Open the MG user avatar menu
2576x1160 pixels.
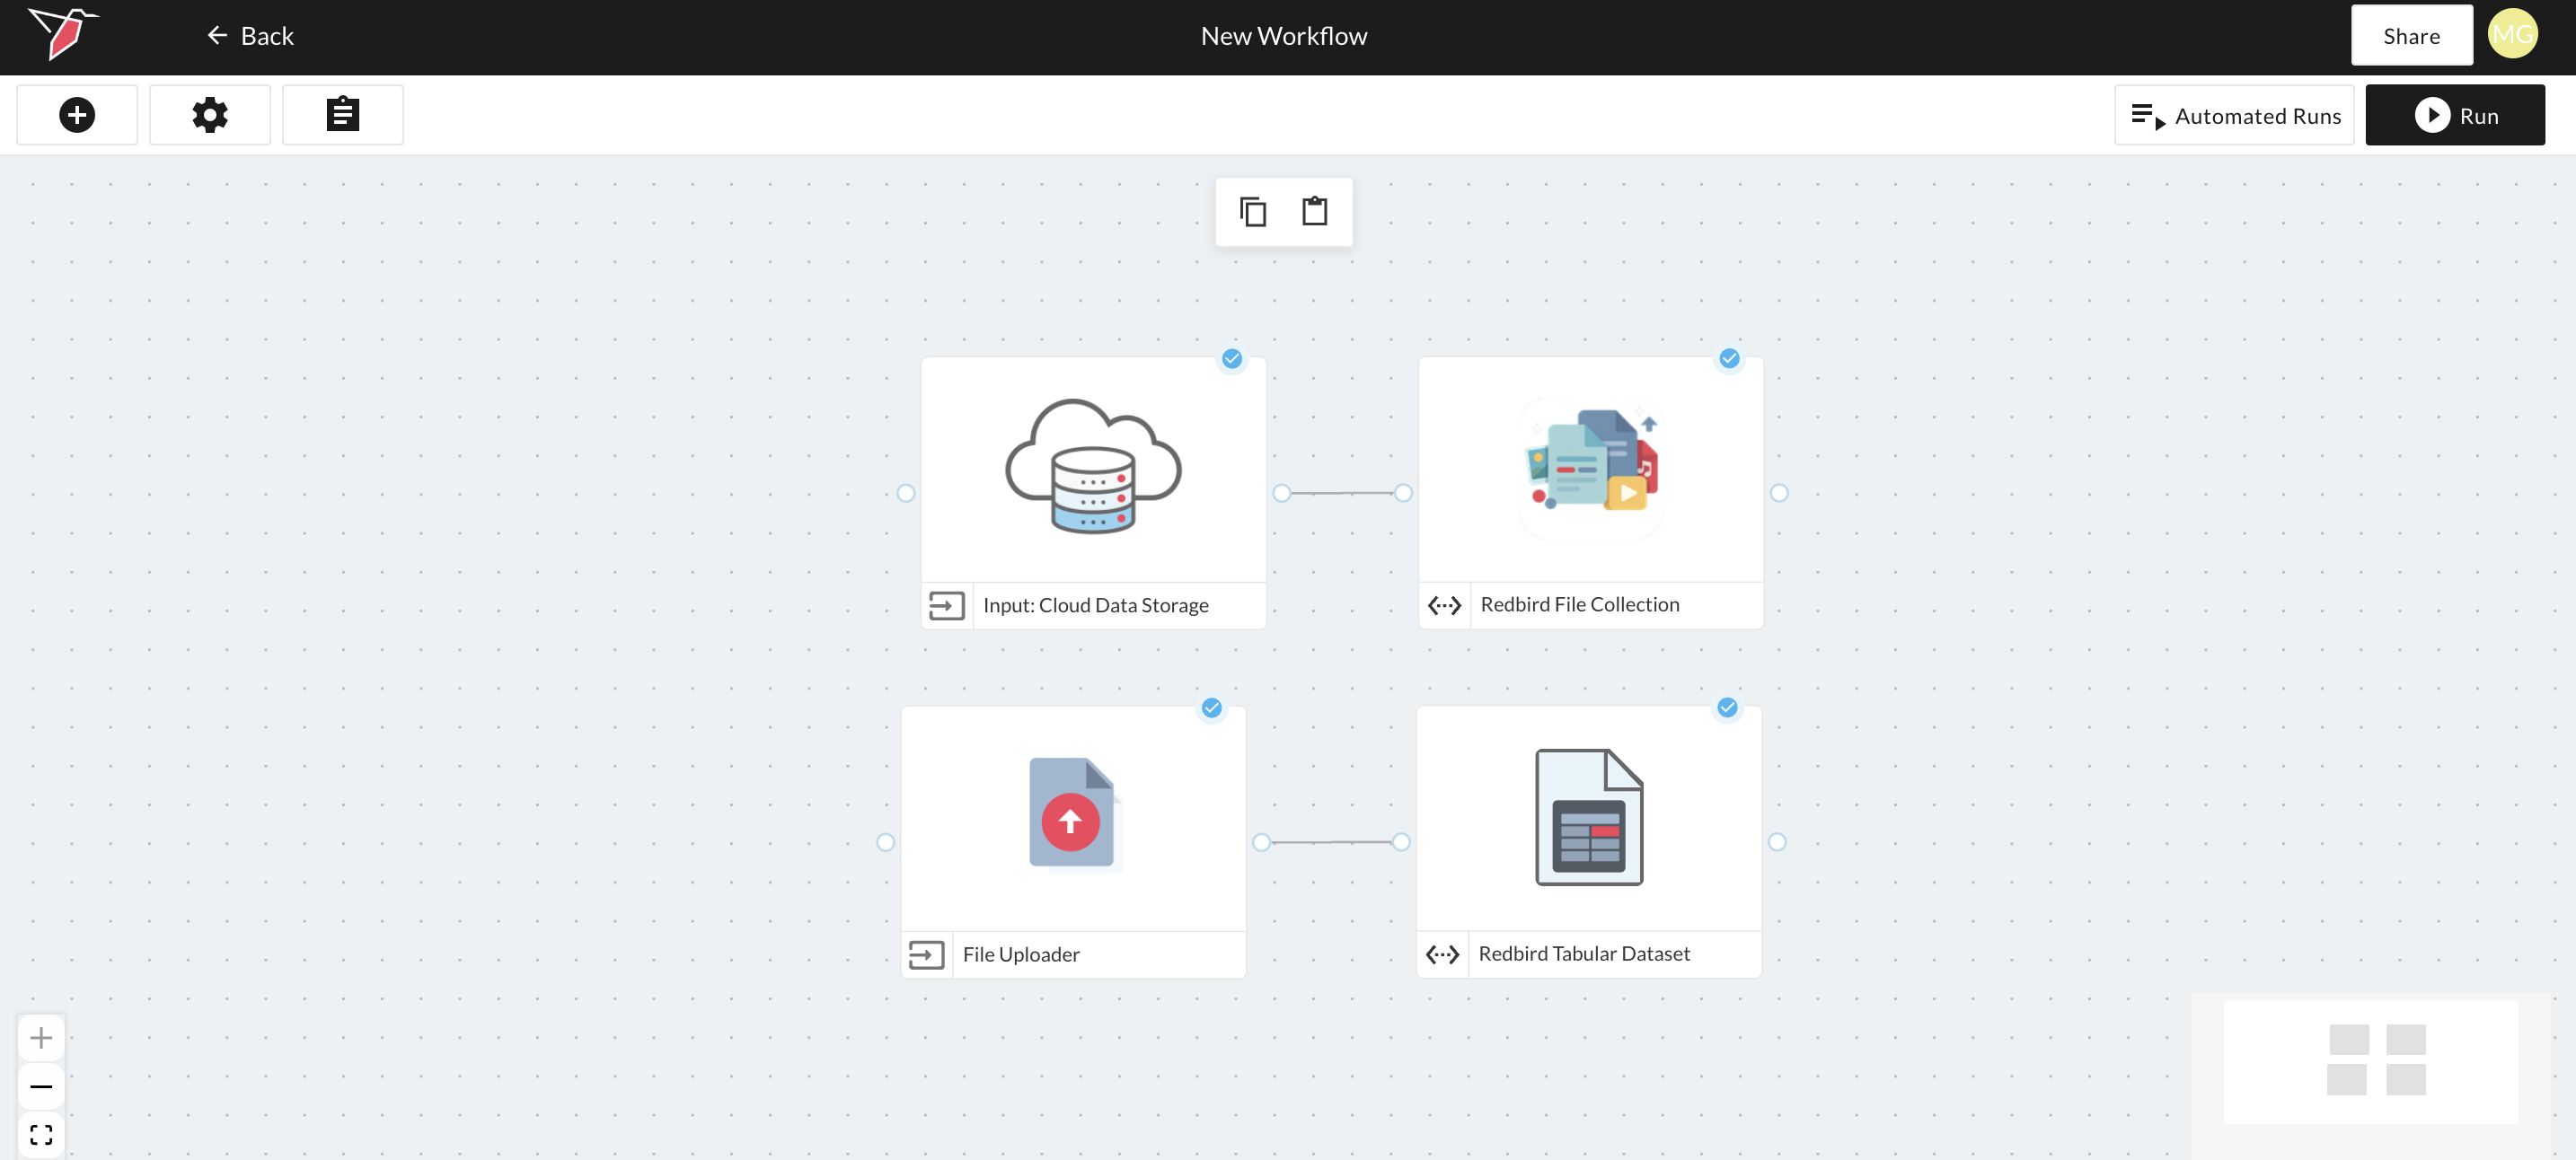[2512, 35]
